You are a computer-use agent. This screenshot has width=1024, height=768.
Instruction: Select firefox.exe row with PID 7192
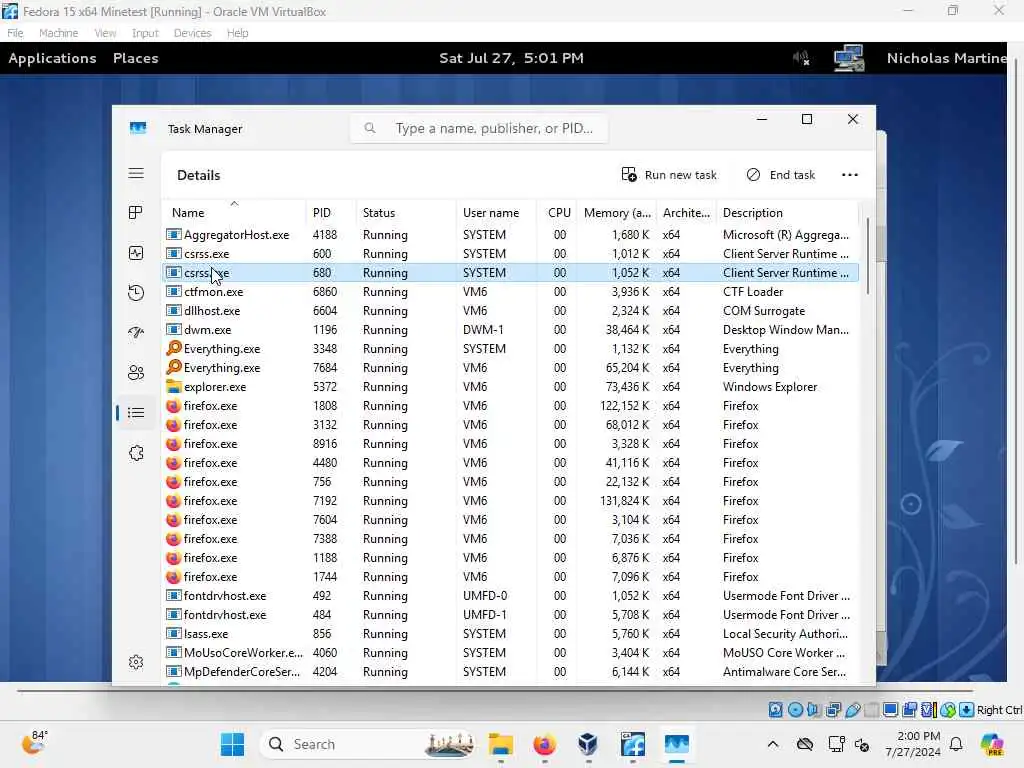click(510, 500)
